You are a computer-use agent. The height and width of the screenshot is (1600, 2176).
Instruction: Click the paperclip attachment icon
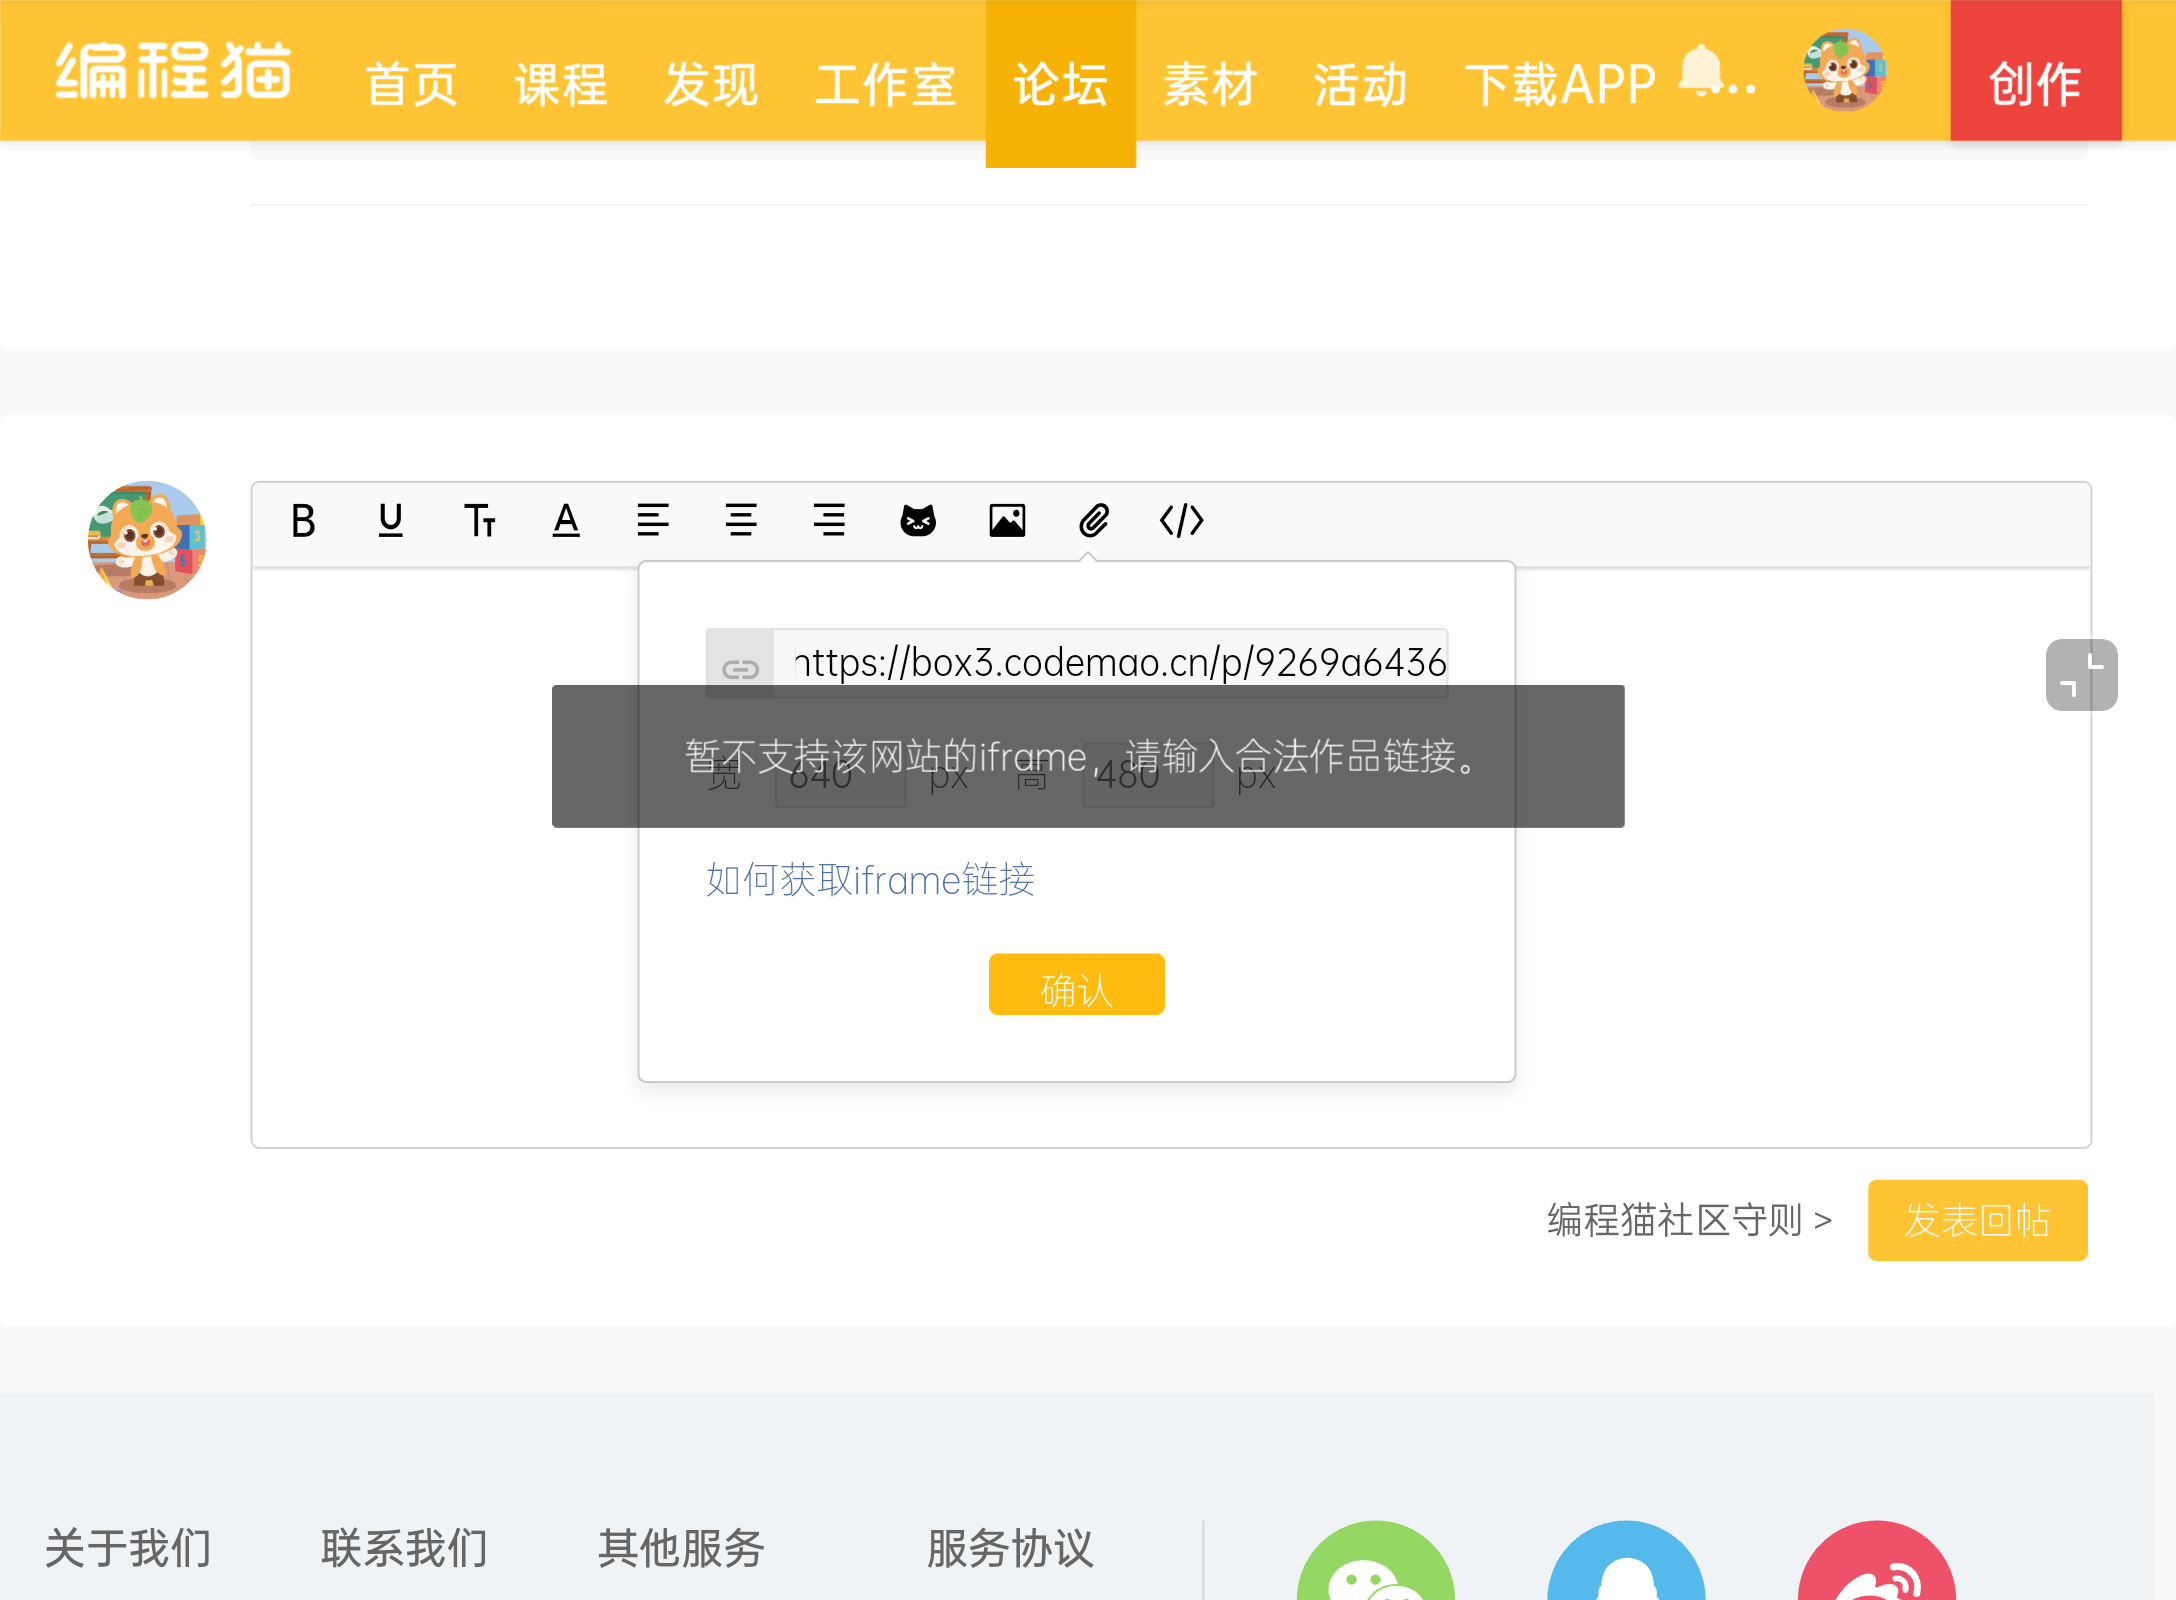coord(1094,521)
